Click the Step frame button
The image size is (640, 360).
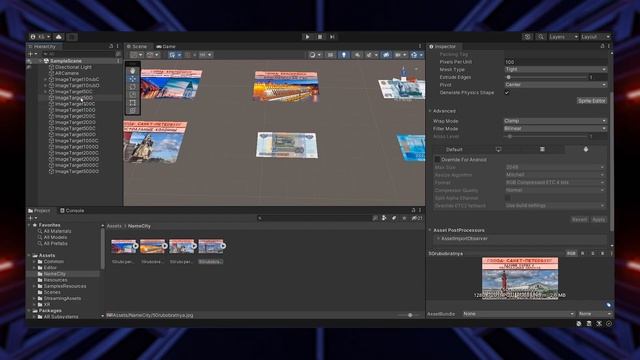pyautogui.click(x=332, y=37)
